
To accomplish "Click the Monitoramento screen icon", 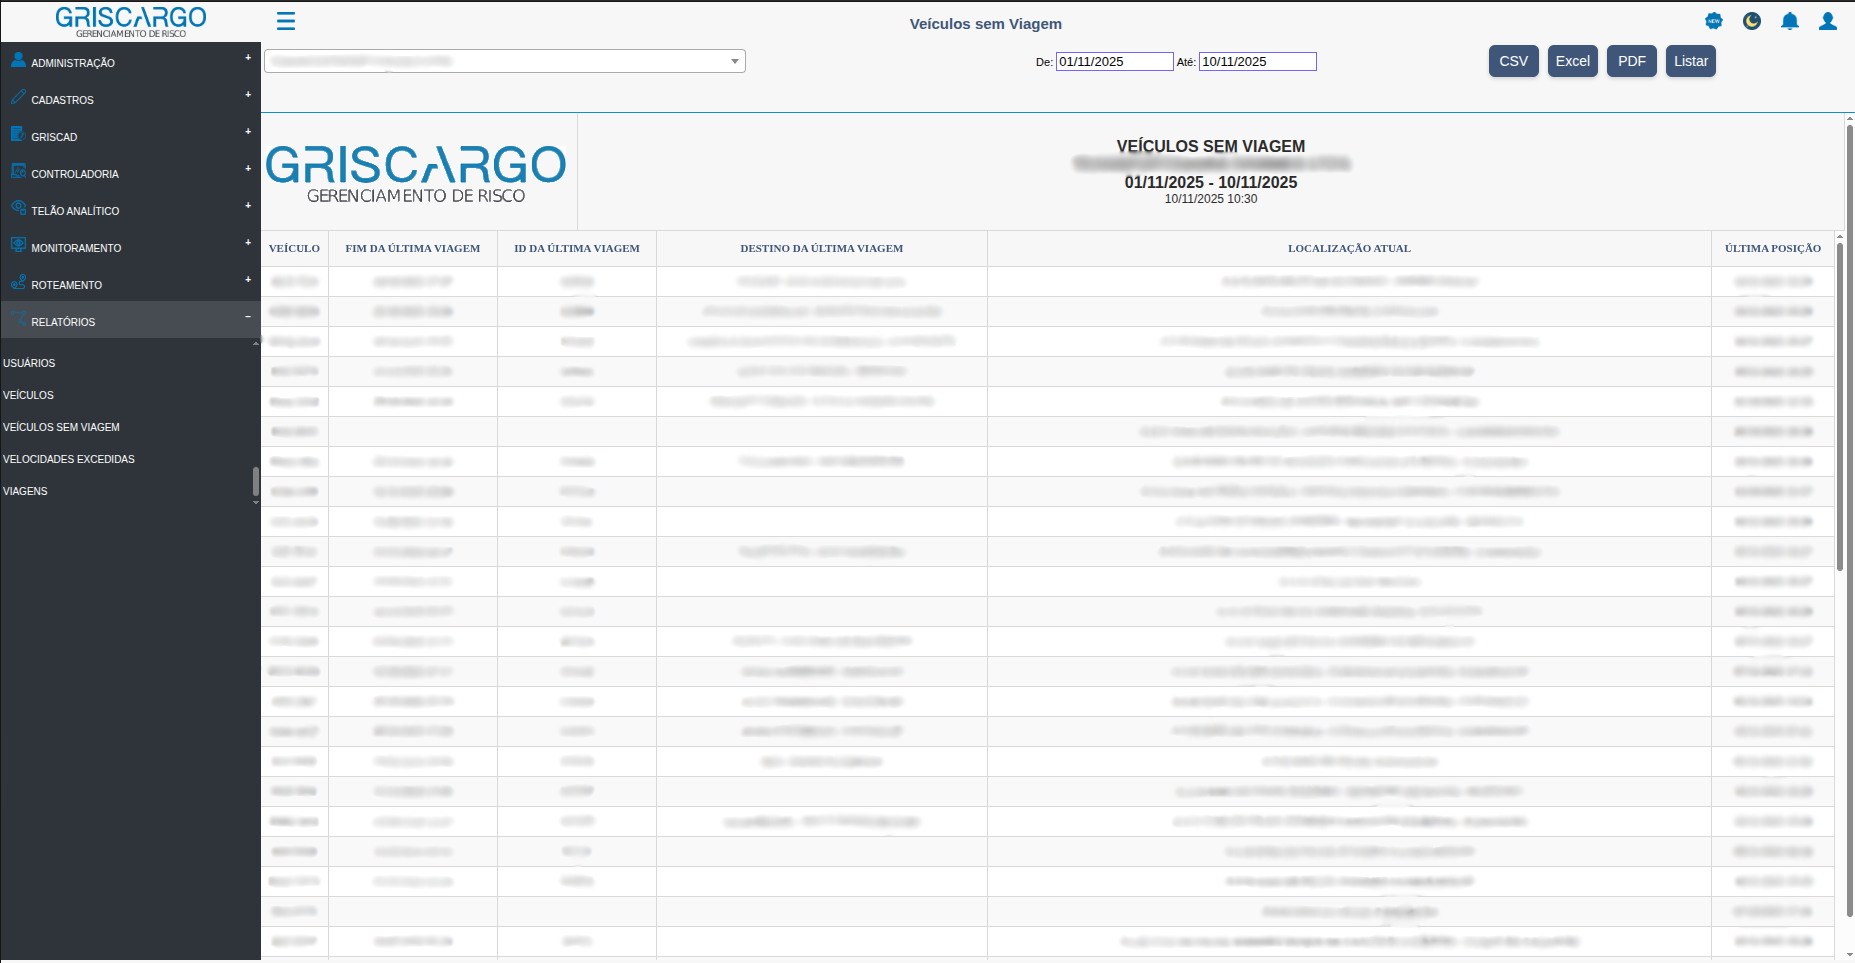I will coord(18,245).
